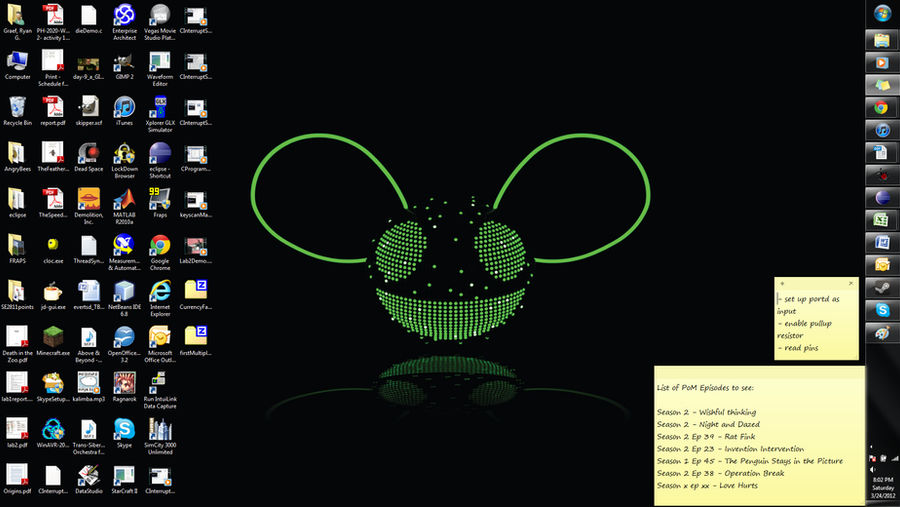Close the small pullup resistor sticky note
This screenshot has height=507, width=900.
(x=851, y=283)
